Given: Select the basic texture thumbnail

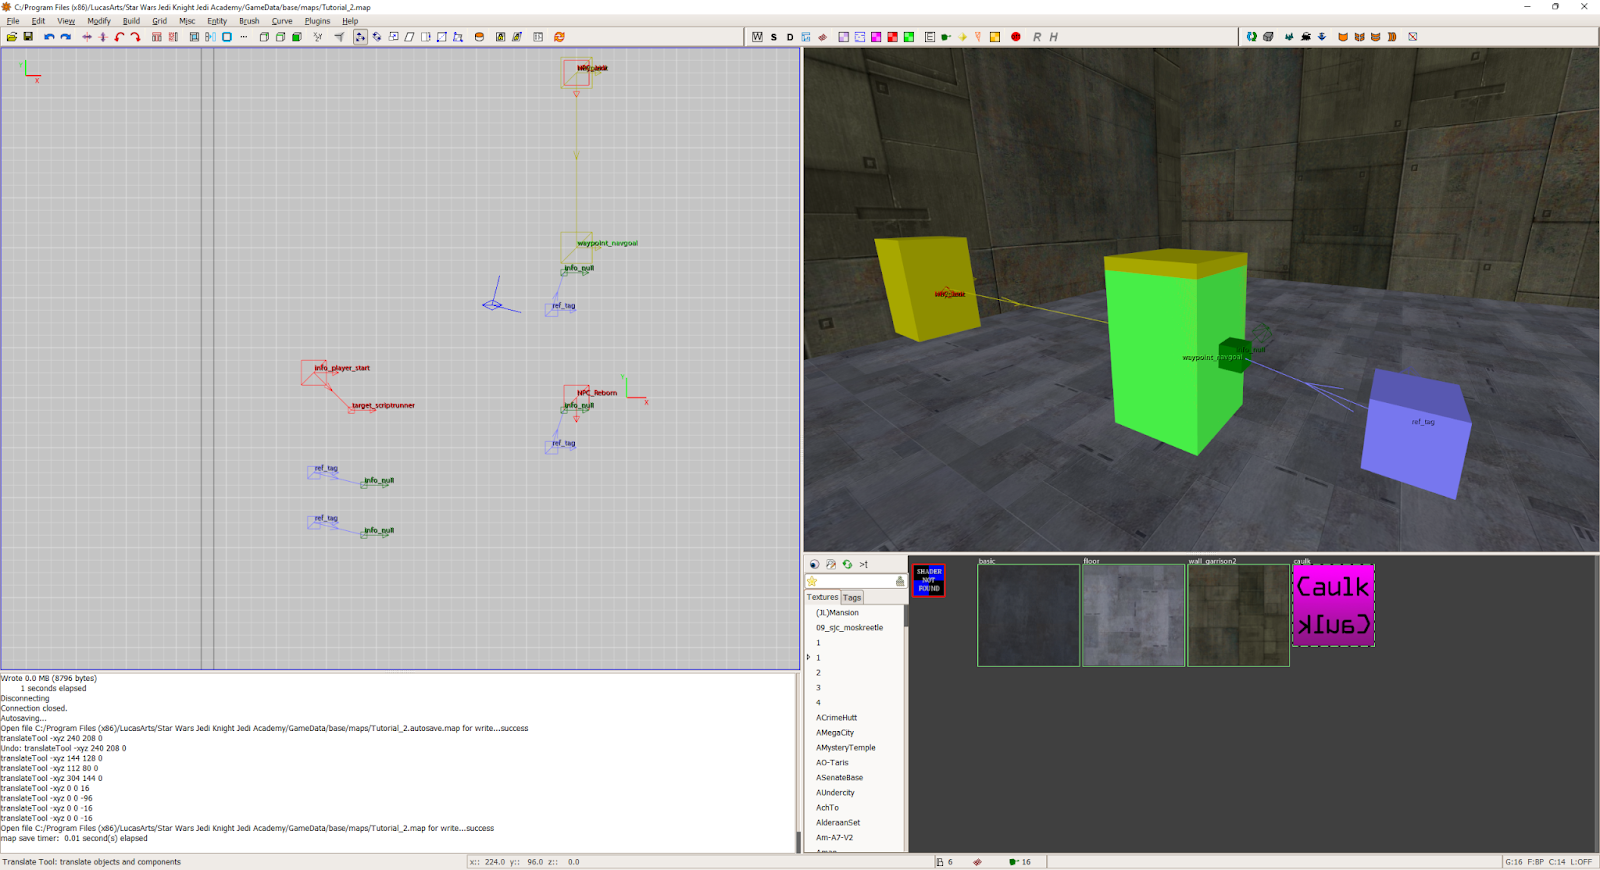Looking at the screenshot, I should tap(1028, 615).
